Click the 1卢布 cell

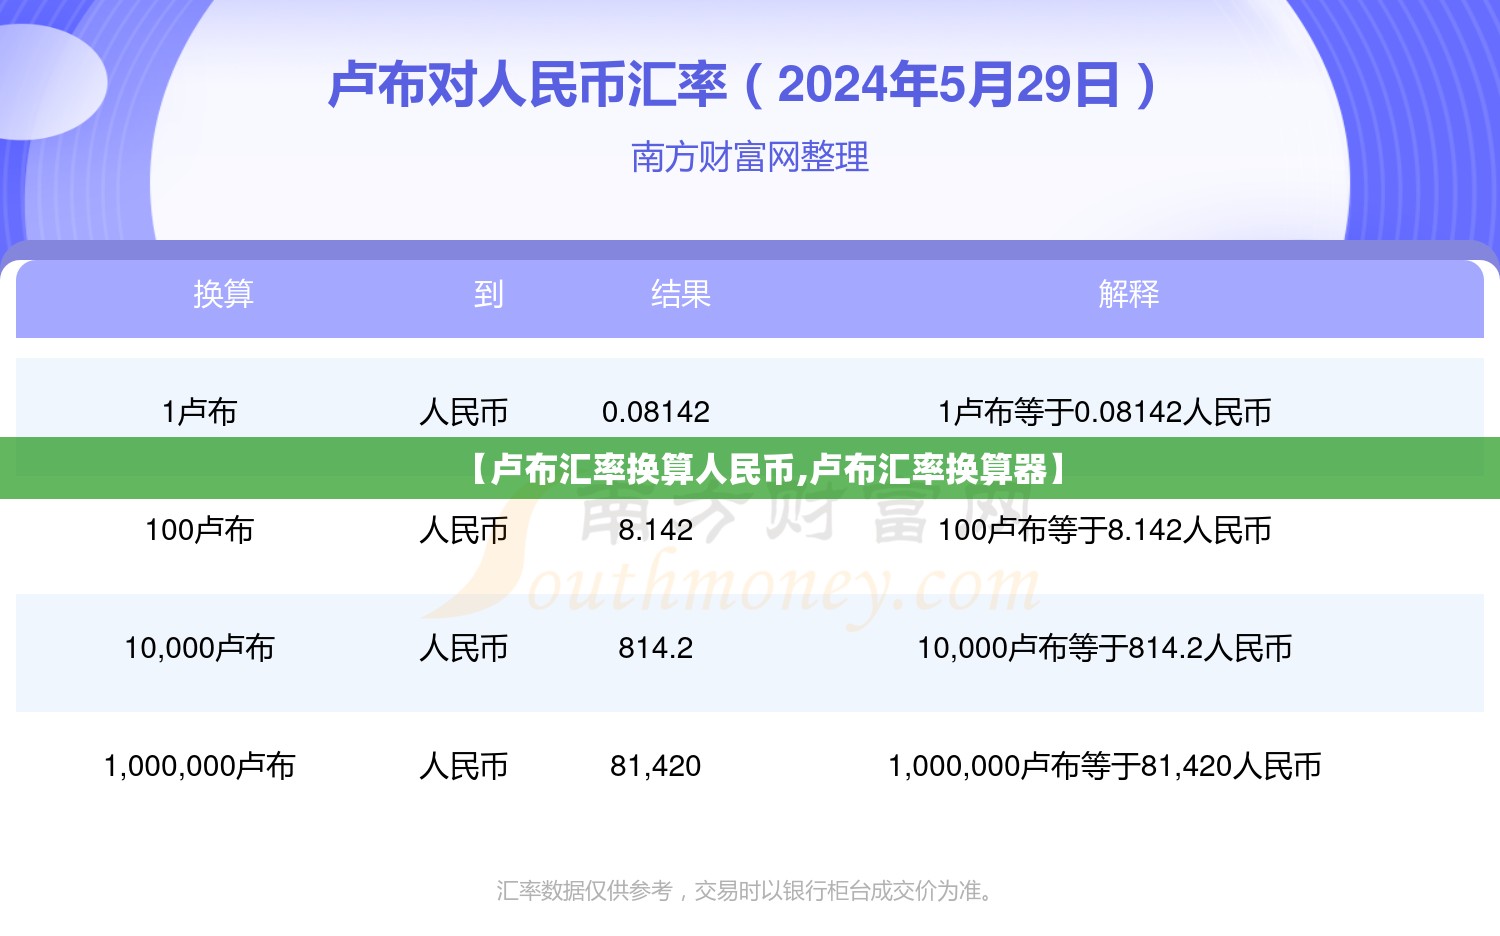[x=200, y=412]
